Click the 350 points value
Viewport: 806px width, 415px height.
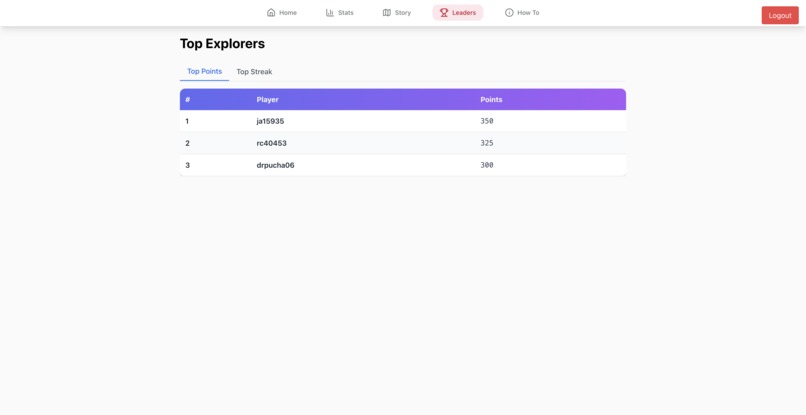point(487,121)
